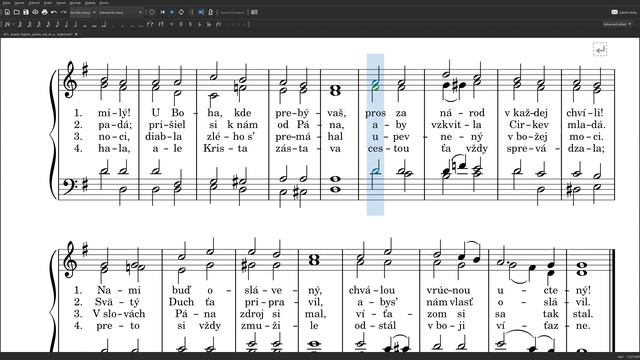Redo action with forward curved arrow
Viewport: 640px width, 360px height.
click(63, 12)
